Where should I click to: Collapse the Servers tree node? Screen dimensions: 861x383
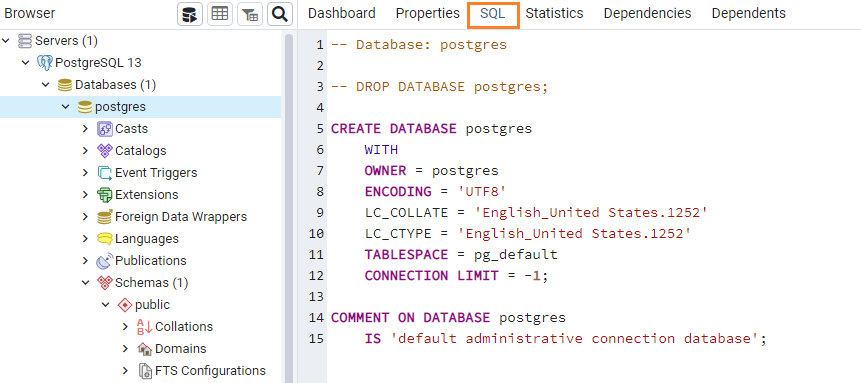[x=6, y=41]
